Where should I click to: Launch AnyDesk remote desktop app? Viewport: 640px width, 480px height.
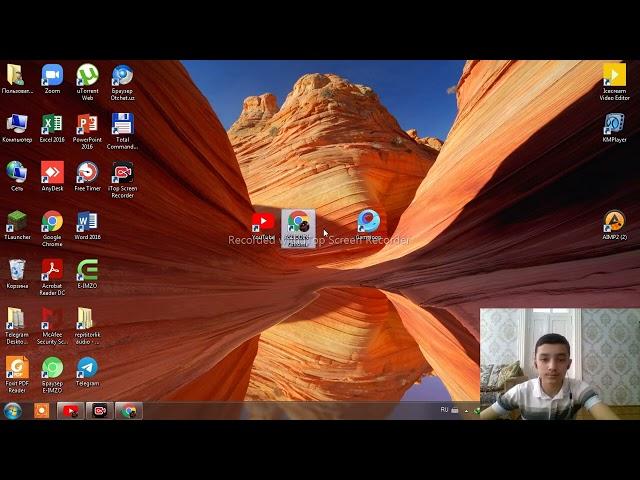pyautogui.click(x=52, y=173)
